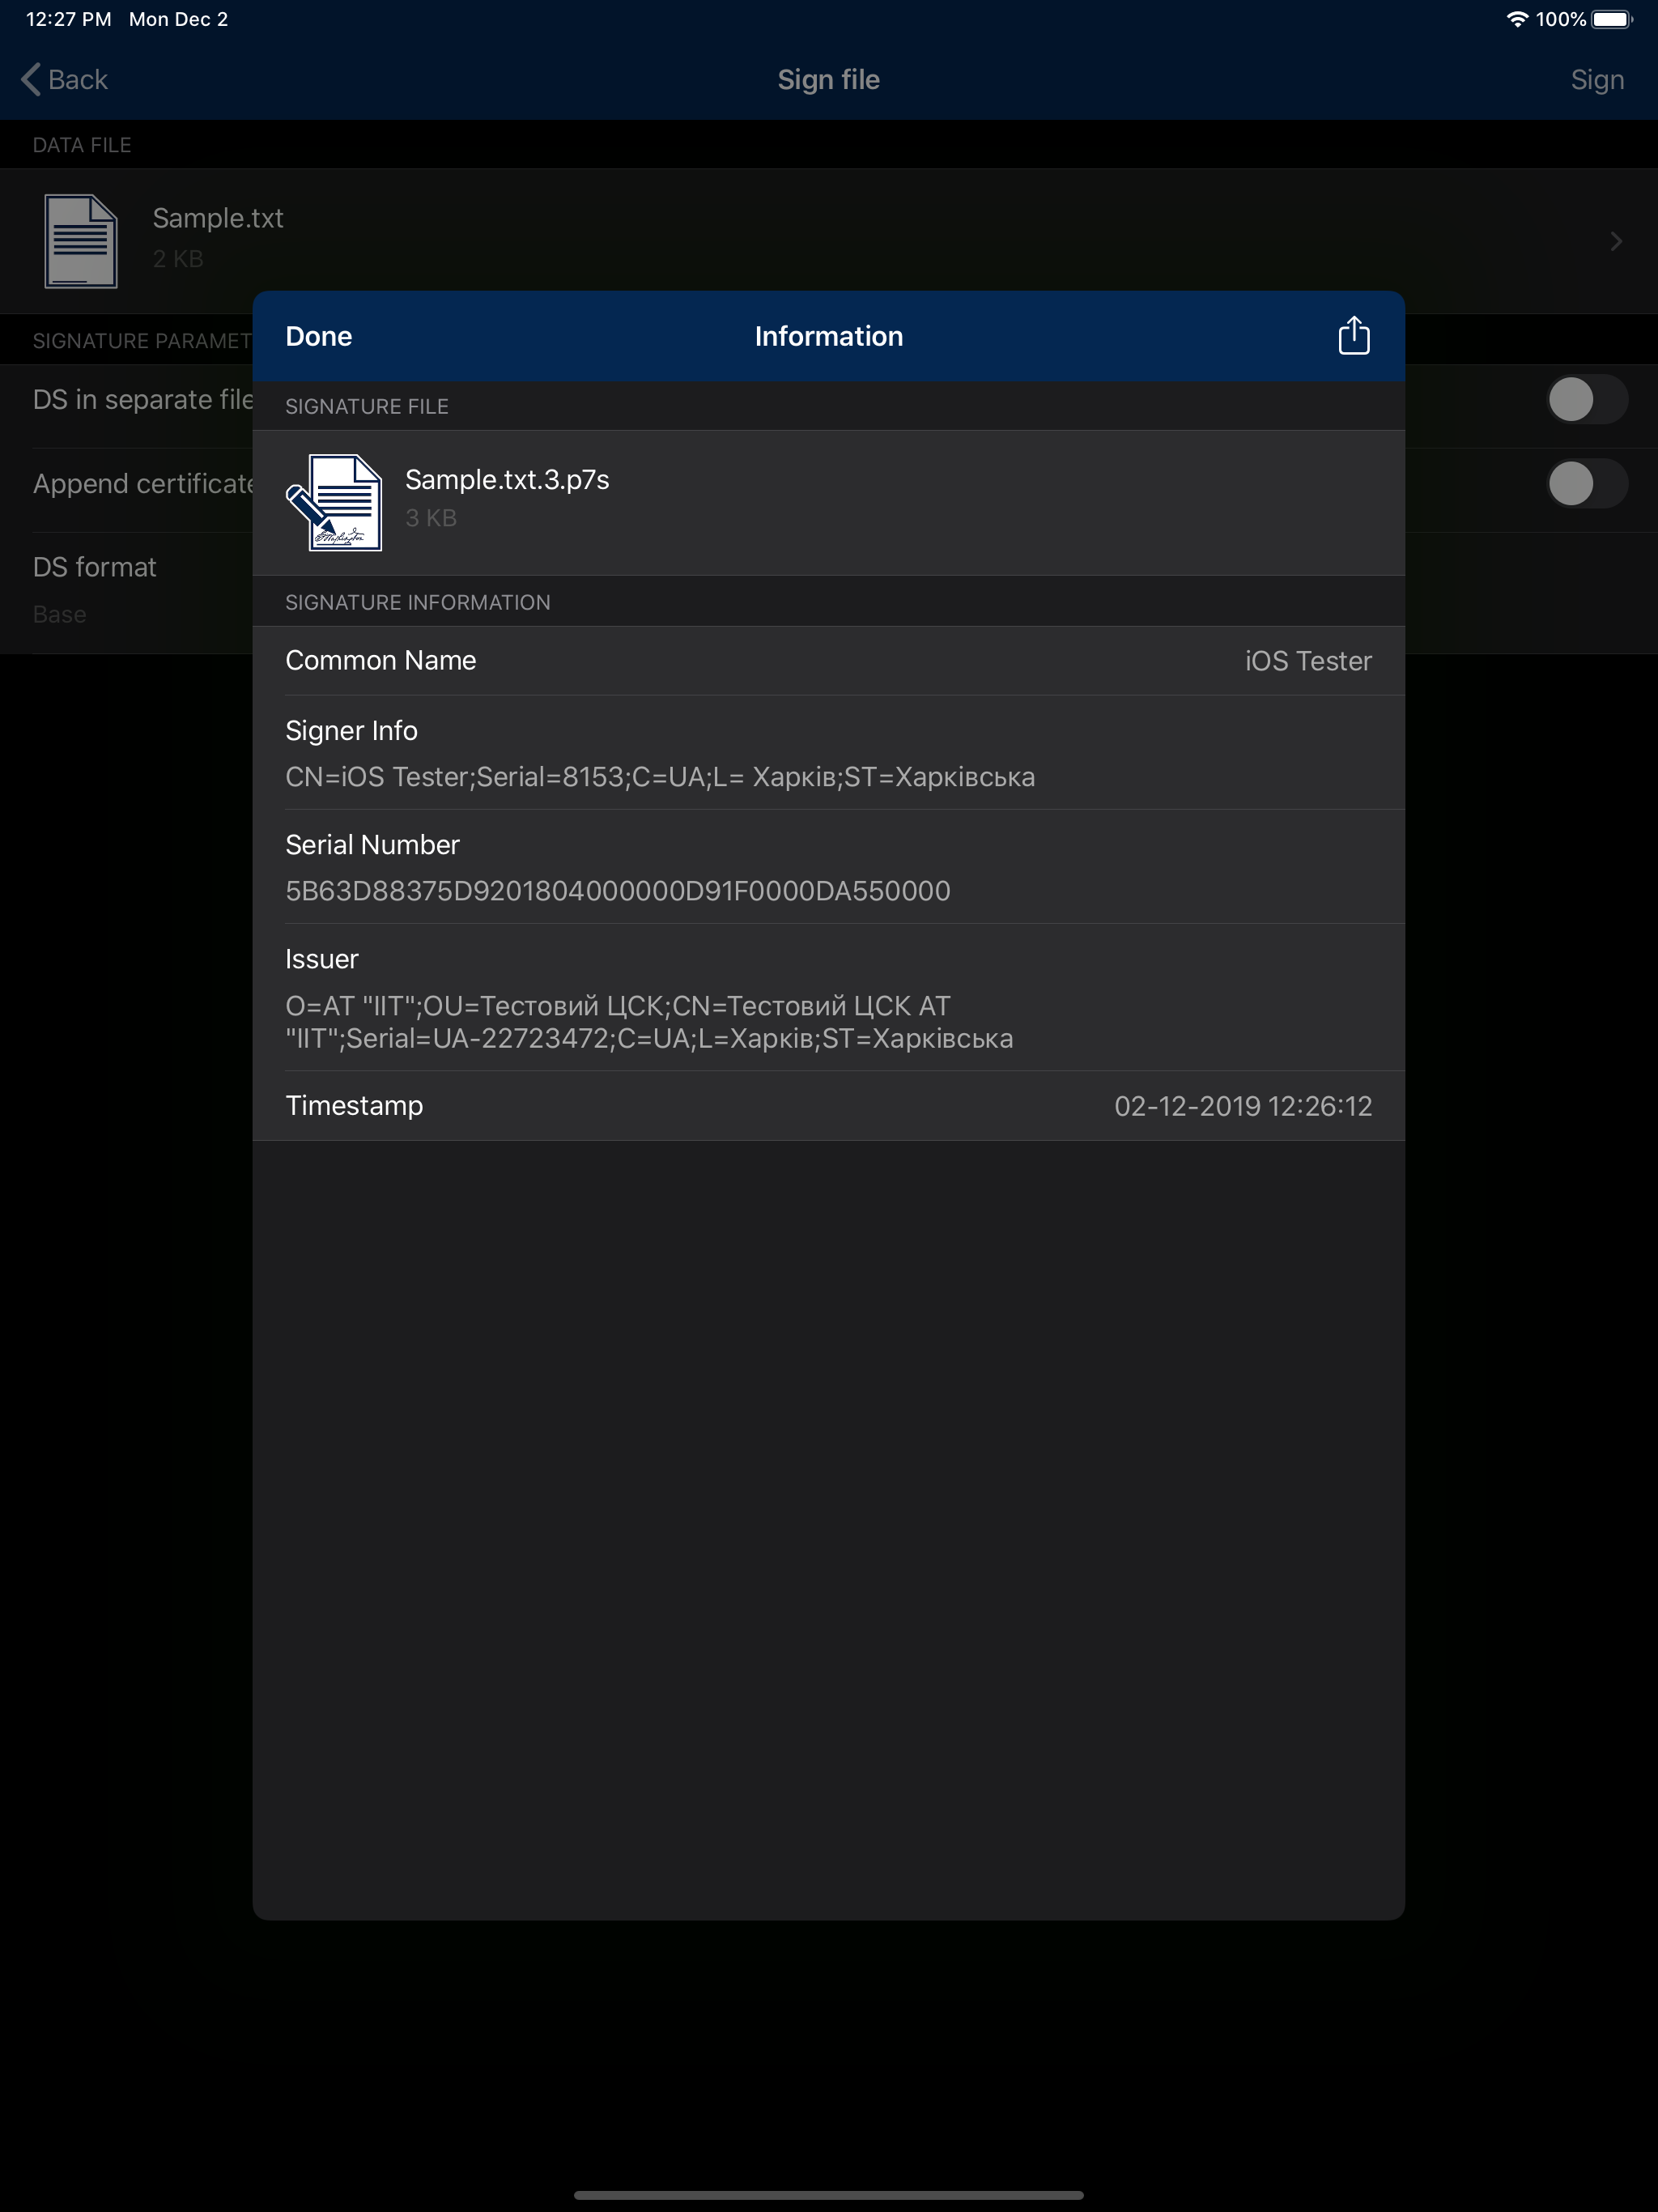This screenshot has height=2212, width=1658.
Task: Select the iOS Tester common name value
Action: pos(1308,661)
